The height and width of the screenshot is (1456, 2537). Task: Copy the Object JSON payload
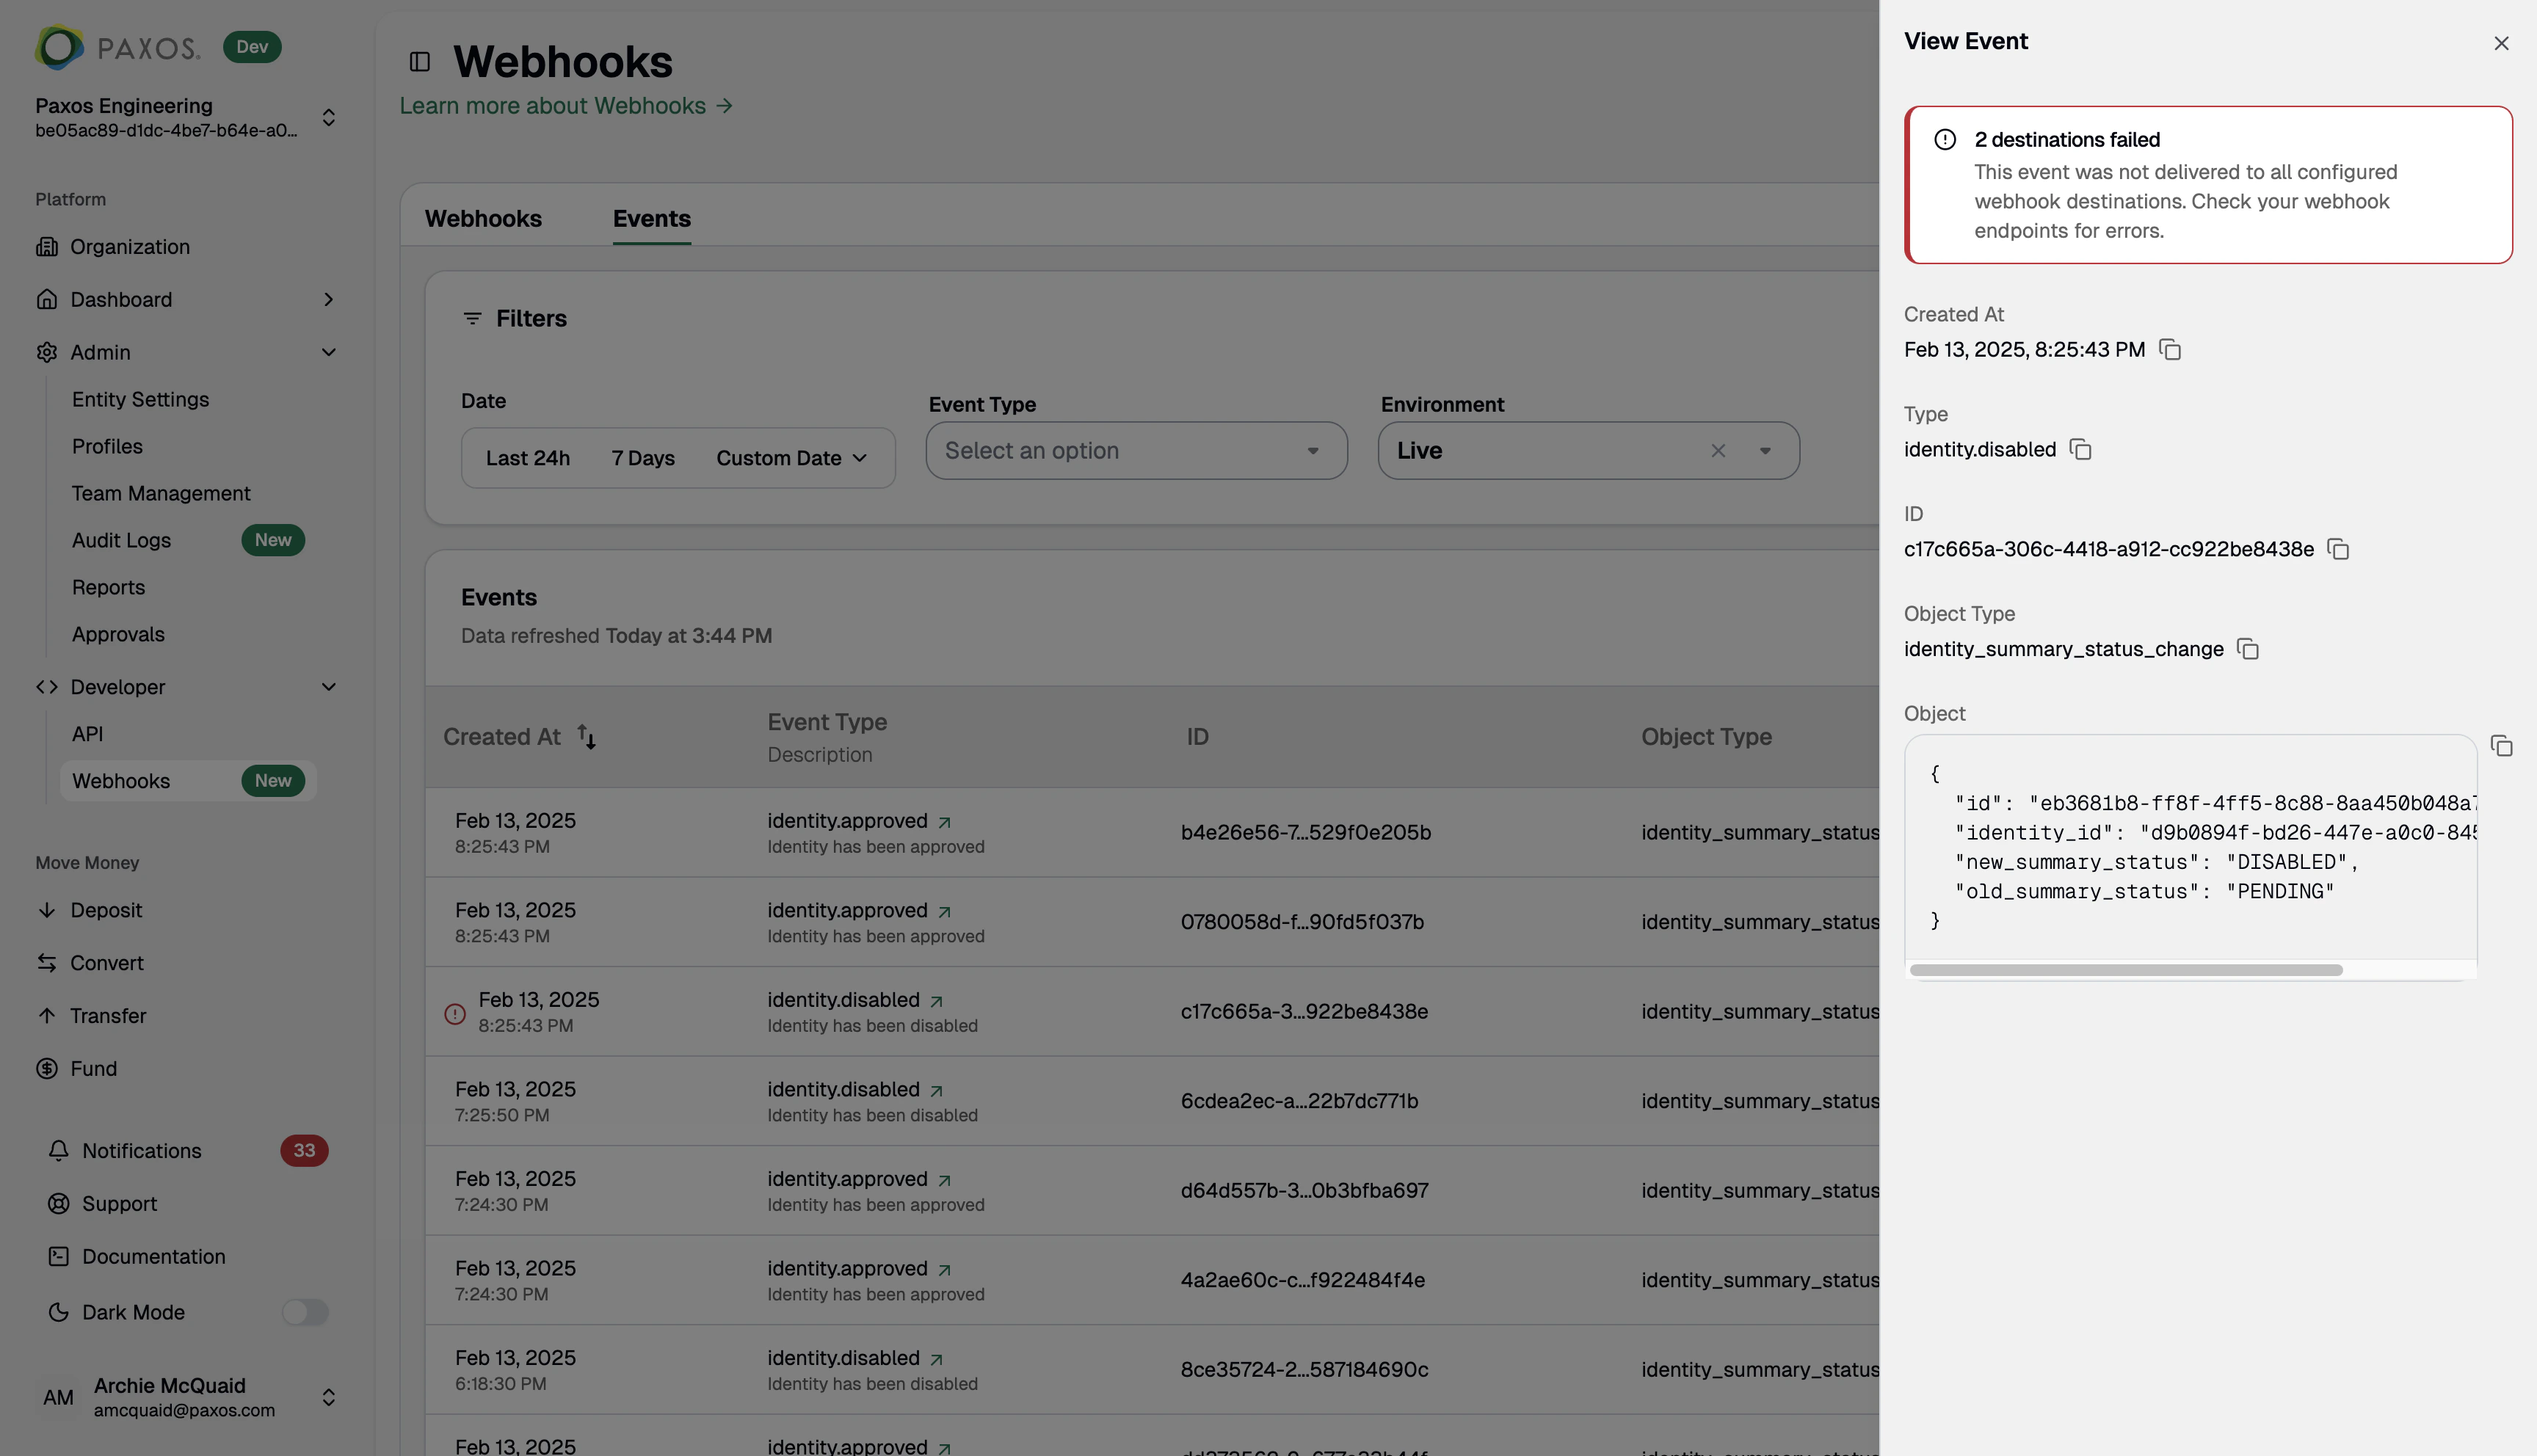pyautogui.click(x=2503, y=746)
